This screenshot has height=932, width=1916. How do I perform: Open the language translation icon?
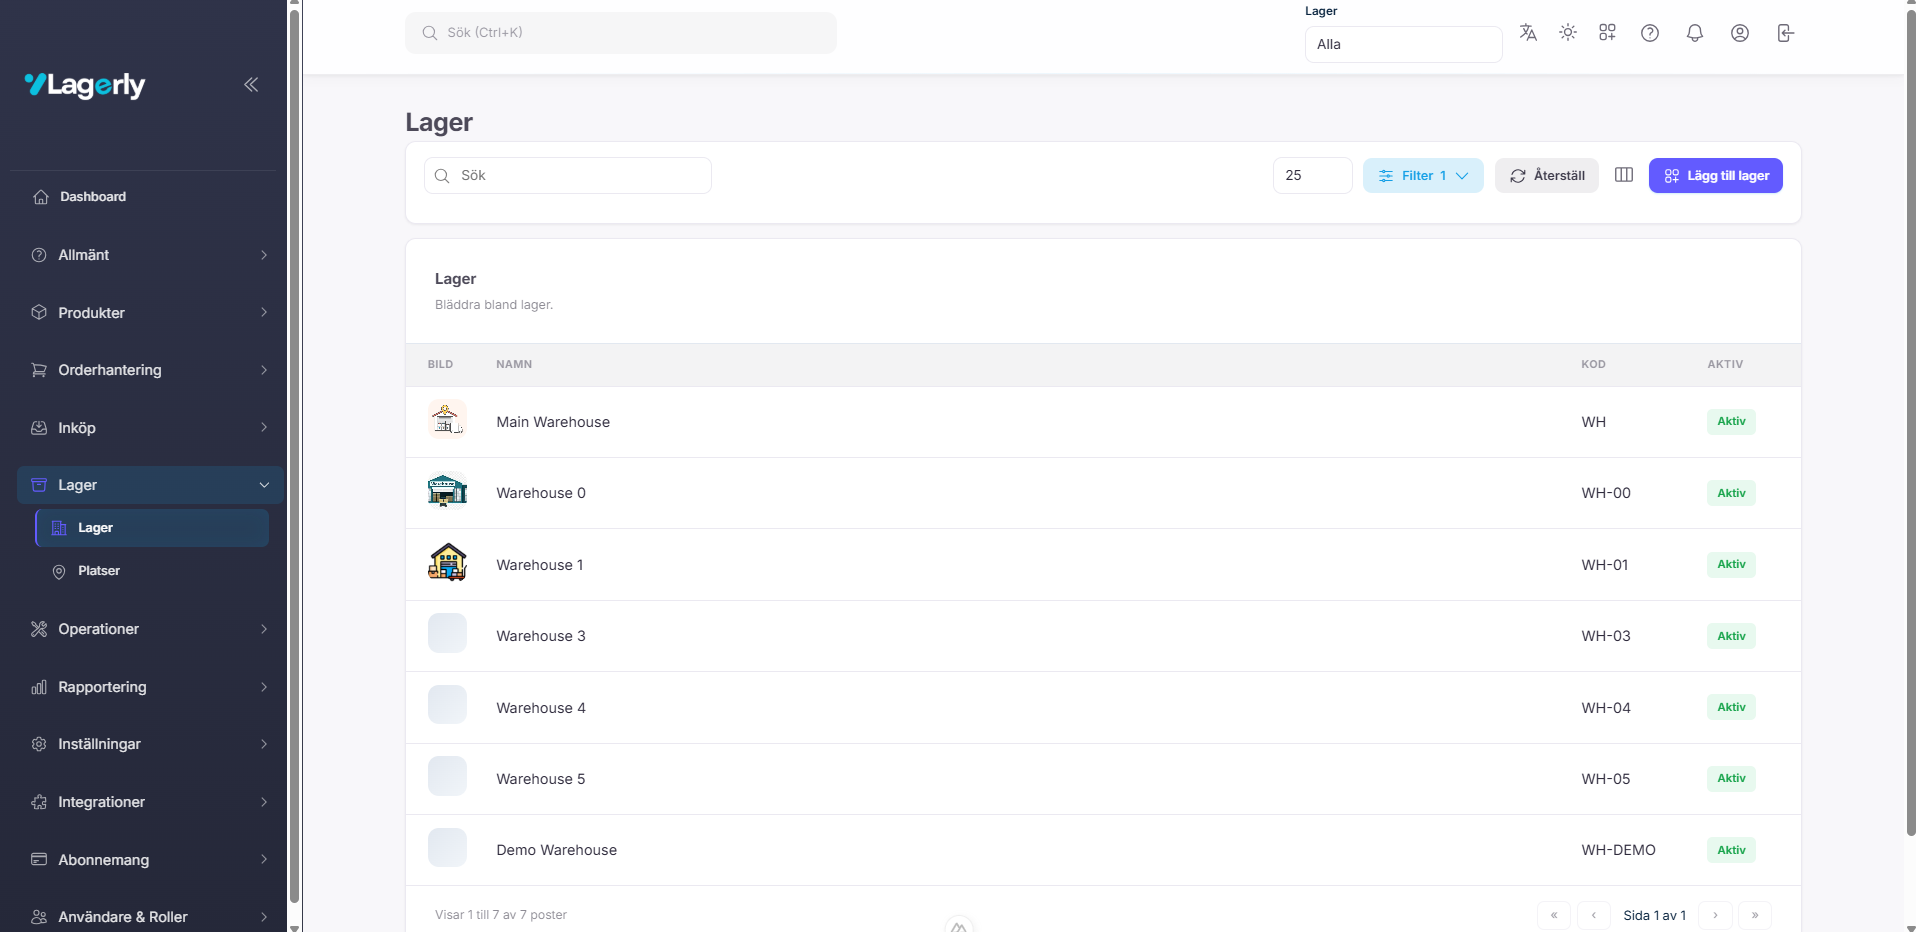[x=1528, y=33]
